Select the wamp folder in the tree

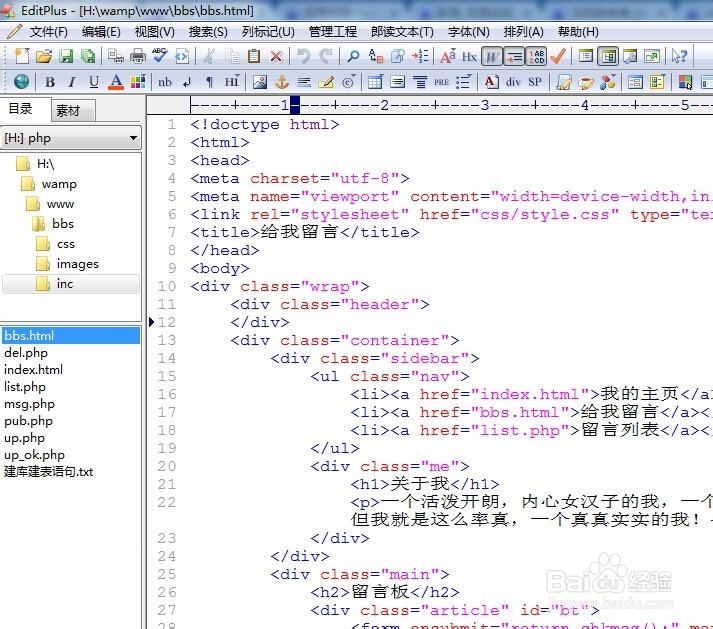click(x=59, y=184)
